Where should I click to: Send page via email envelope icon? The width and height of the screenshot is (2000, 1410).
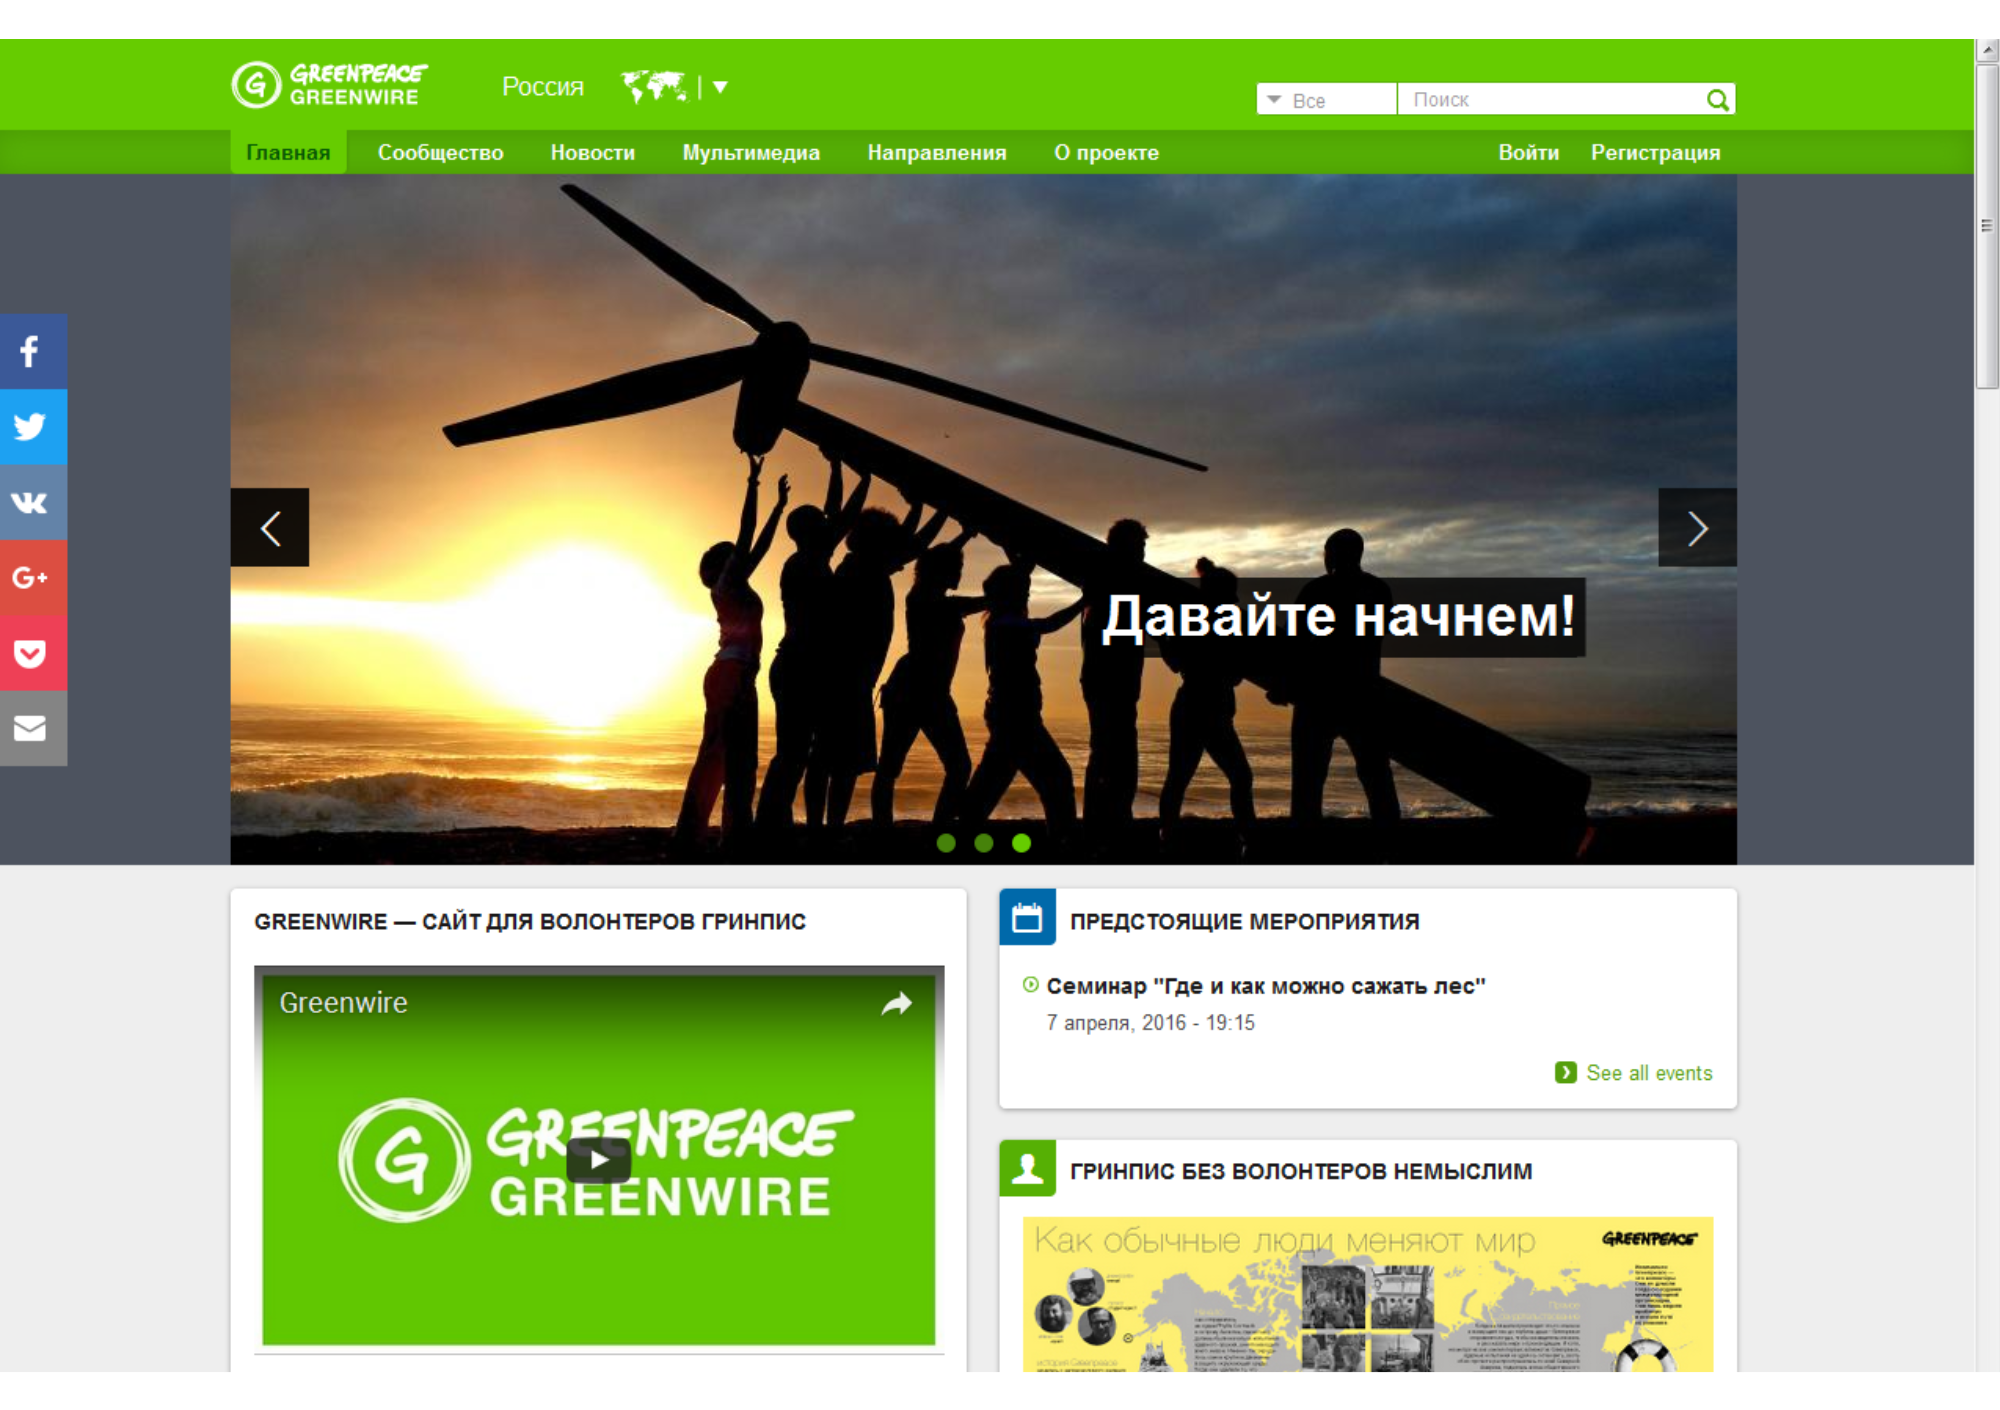tap(31, 728)
